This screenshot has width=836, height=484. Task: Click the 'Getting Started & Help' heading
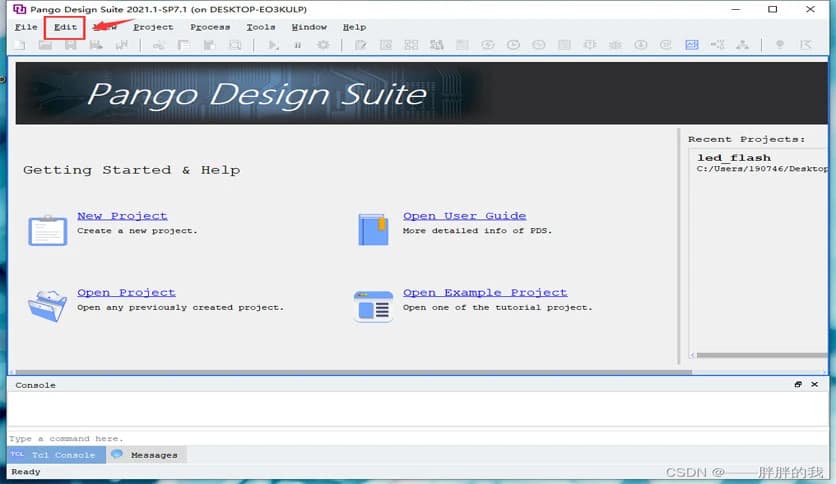[132, 170]
